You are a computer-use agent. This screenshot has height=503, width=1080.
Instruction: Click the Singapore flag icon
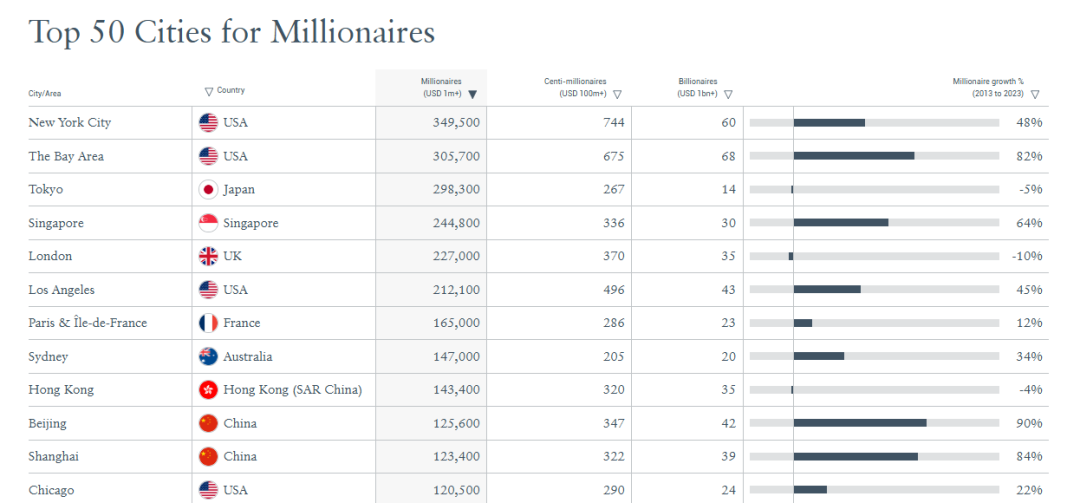coord(208,223)
